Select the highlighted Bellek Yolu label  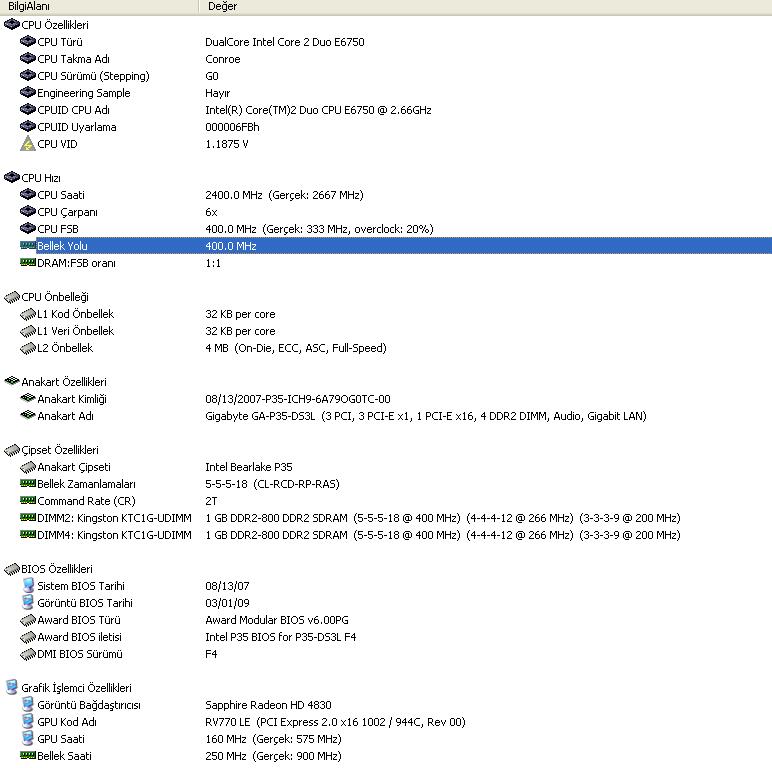point(62,246)
